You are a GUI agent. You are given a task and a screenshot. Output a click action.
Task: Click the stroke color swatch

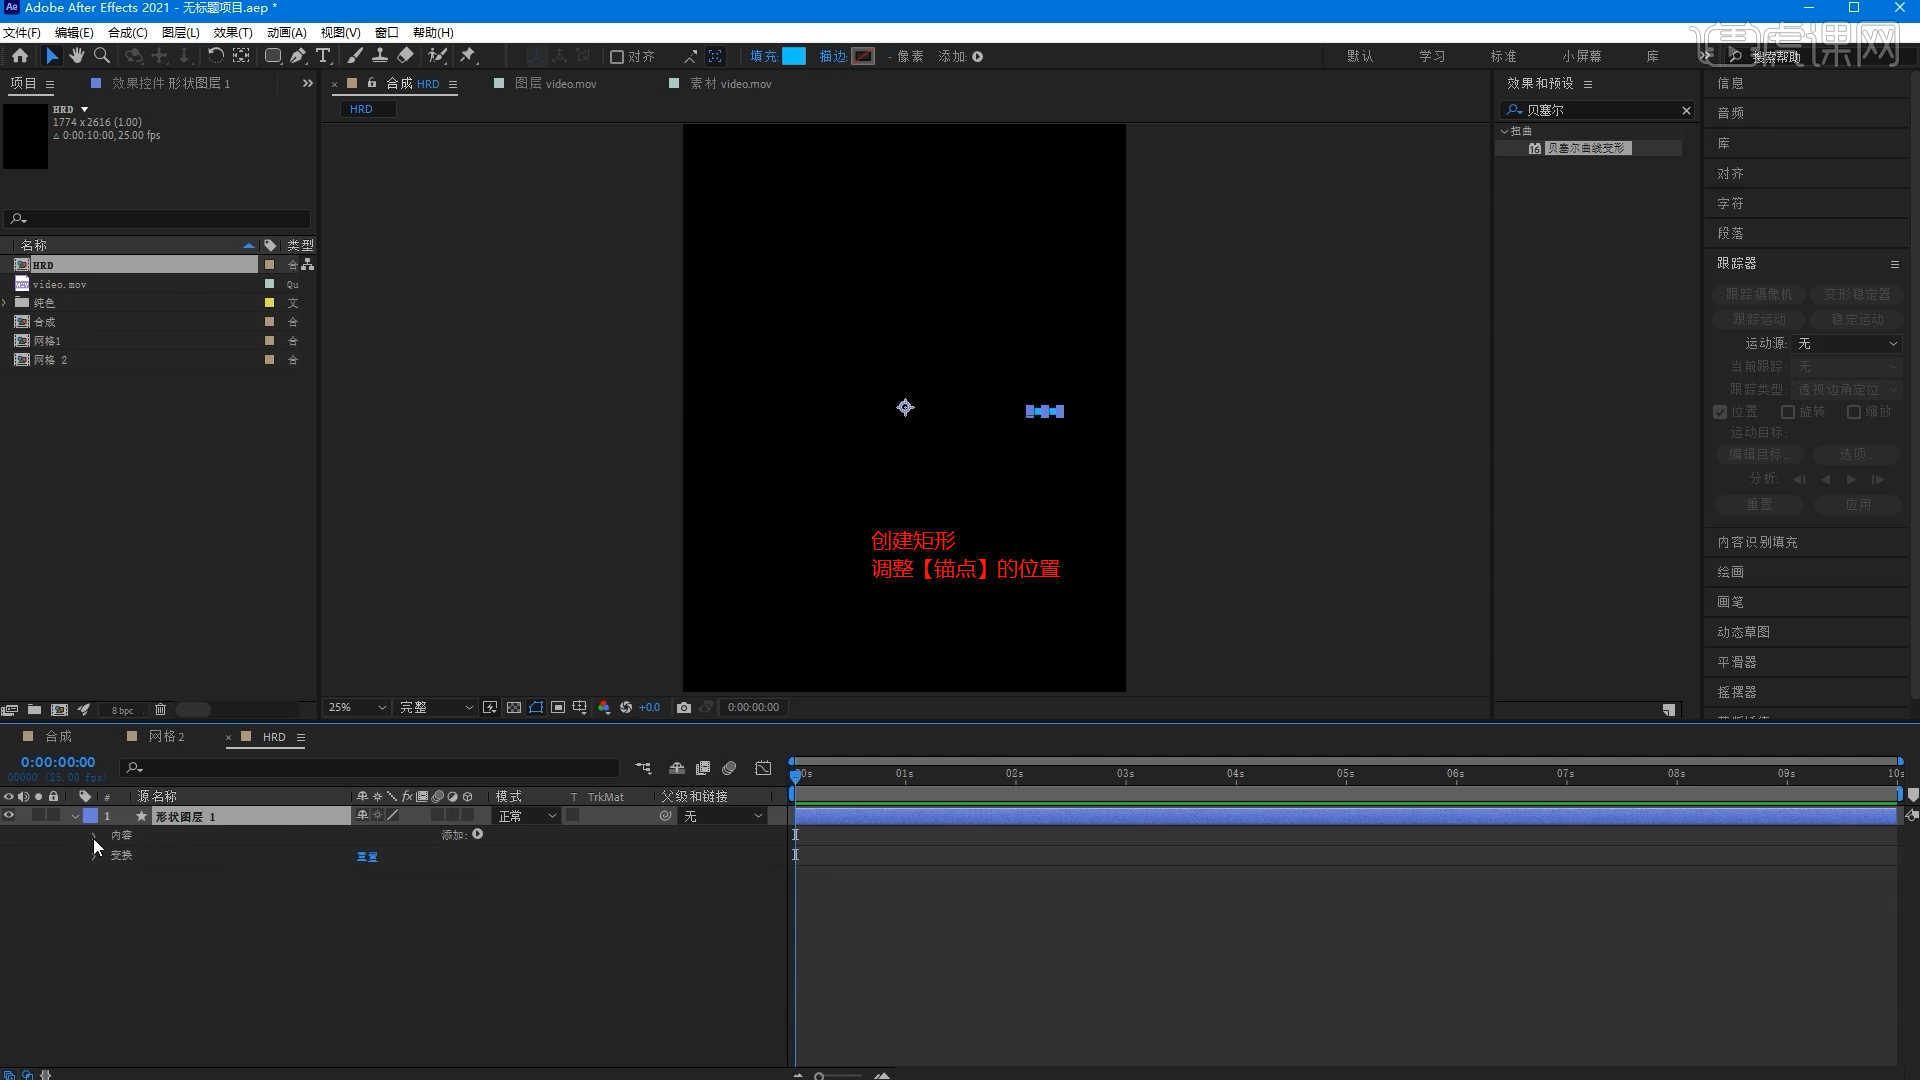(863, 56)
